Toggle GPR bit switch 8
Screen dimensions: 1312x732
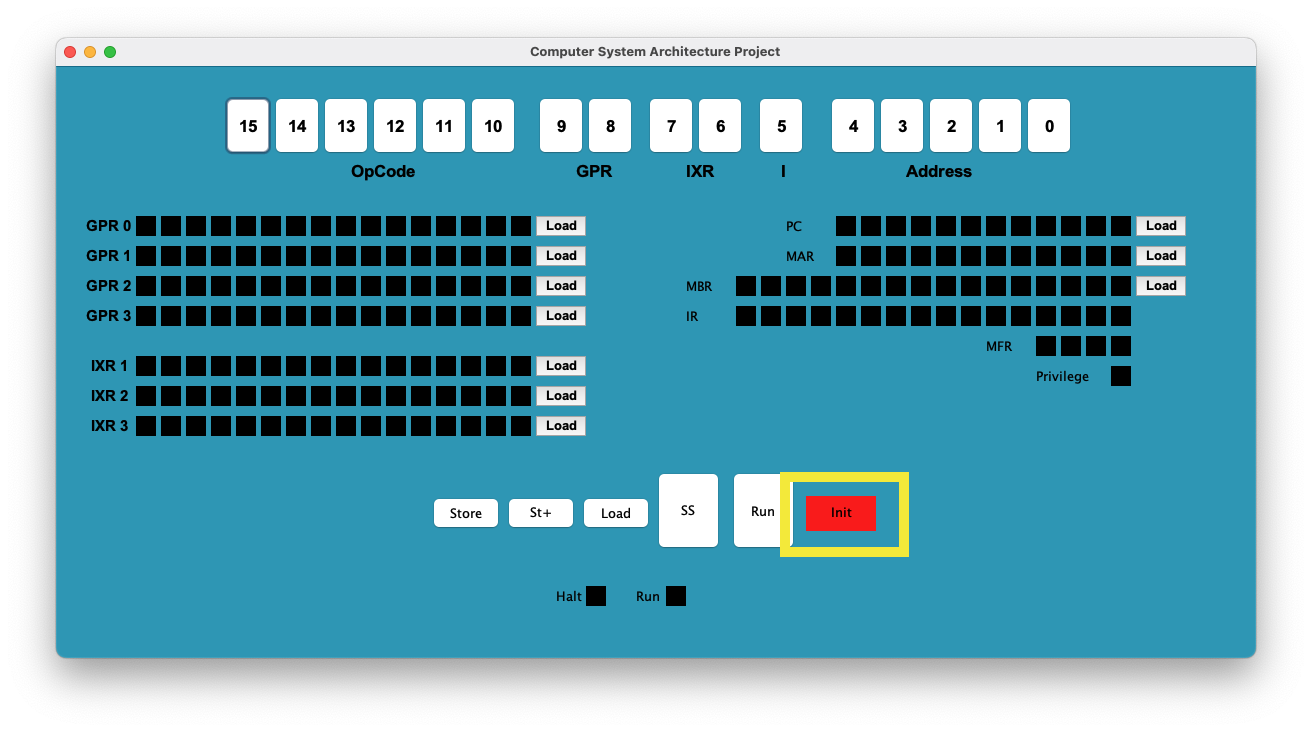[610, 126]
